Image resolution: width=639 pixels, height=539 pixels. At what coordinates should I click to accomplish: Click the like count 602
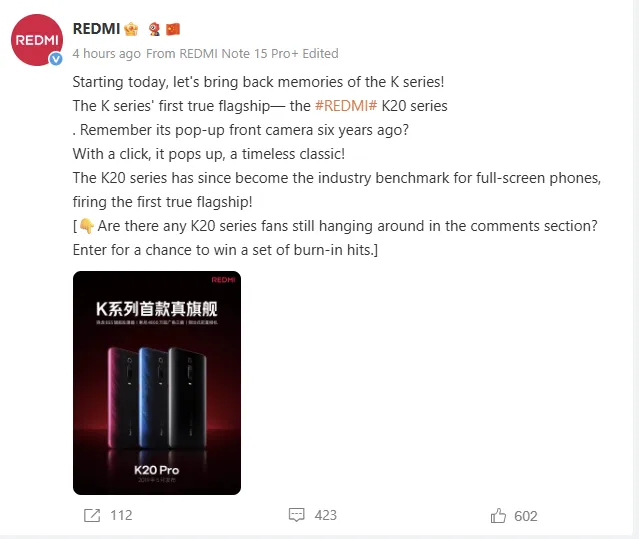(526, 516)
